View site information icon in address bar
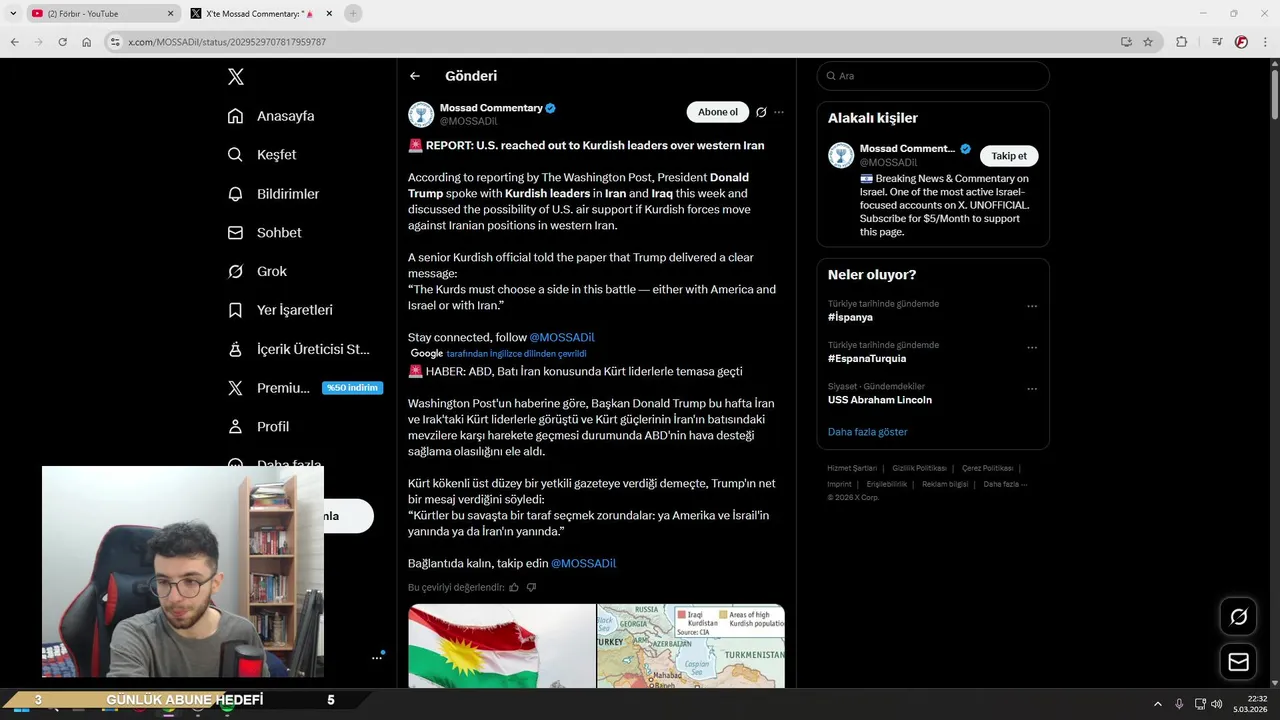The height and width of the screenshot is (720, 1280). 115,42
